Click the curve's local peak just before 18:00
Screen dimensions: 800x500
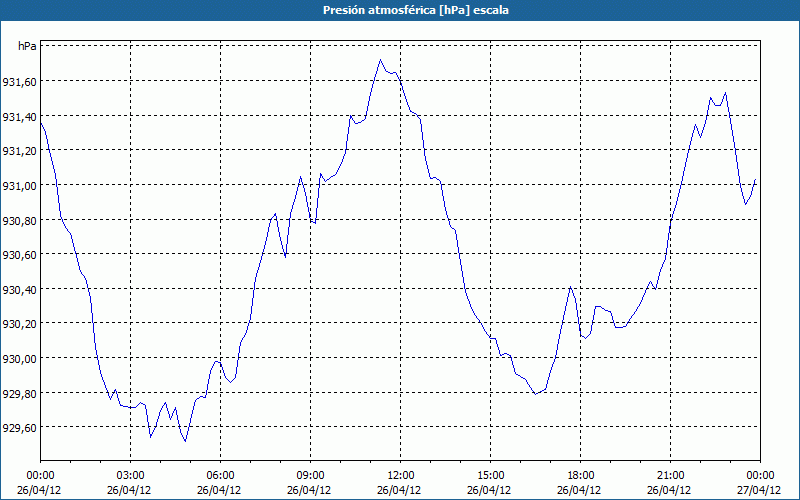(x=570, y=287)
